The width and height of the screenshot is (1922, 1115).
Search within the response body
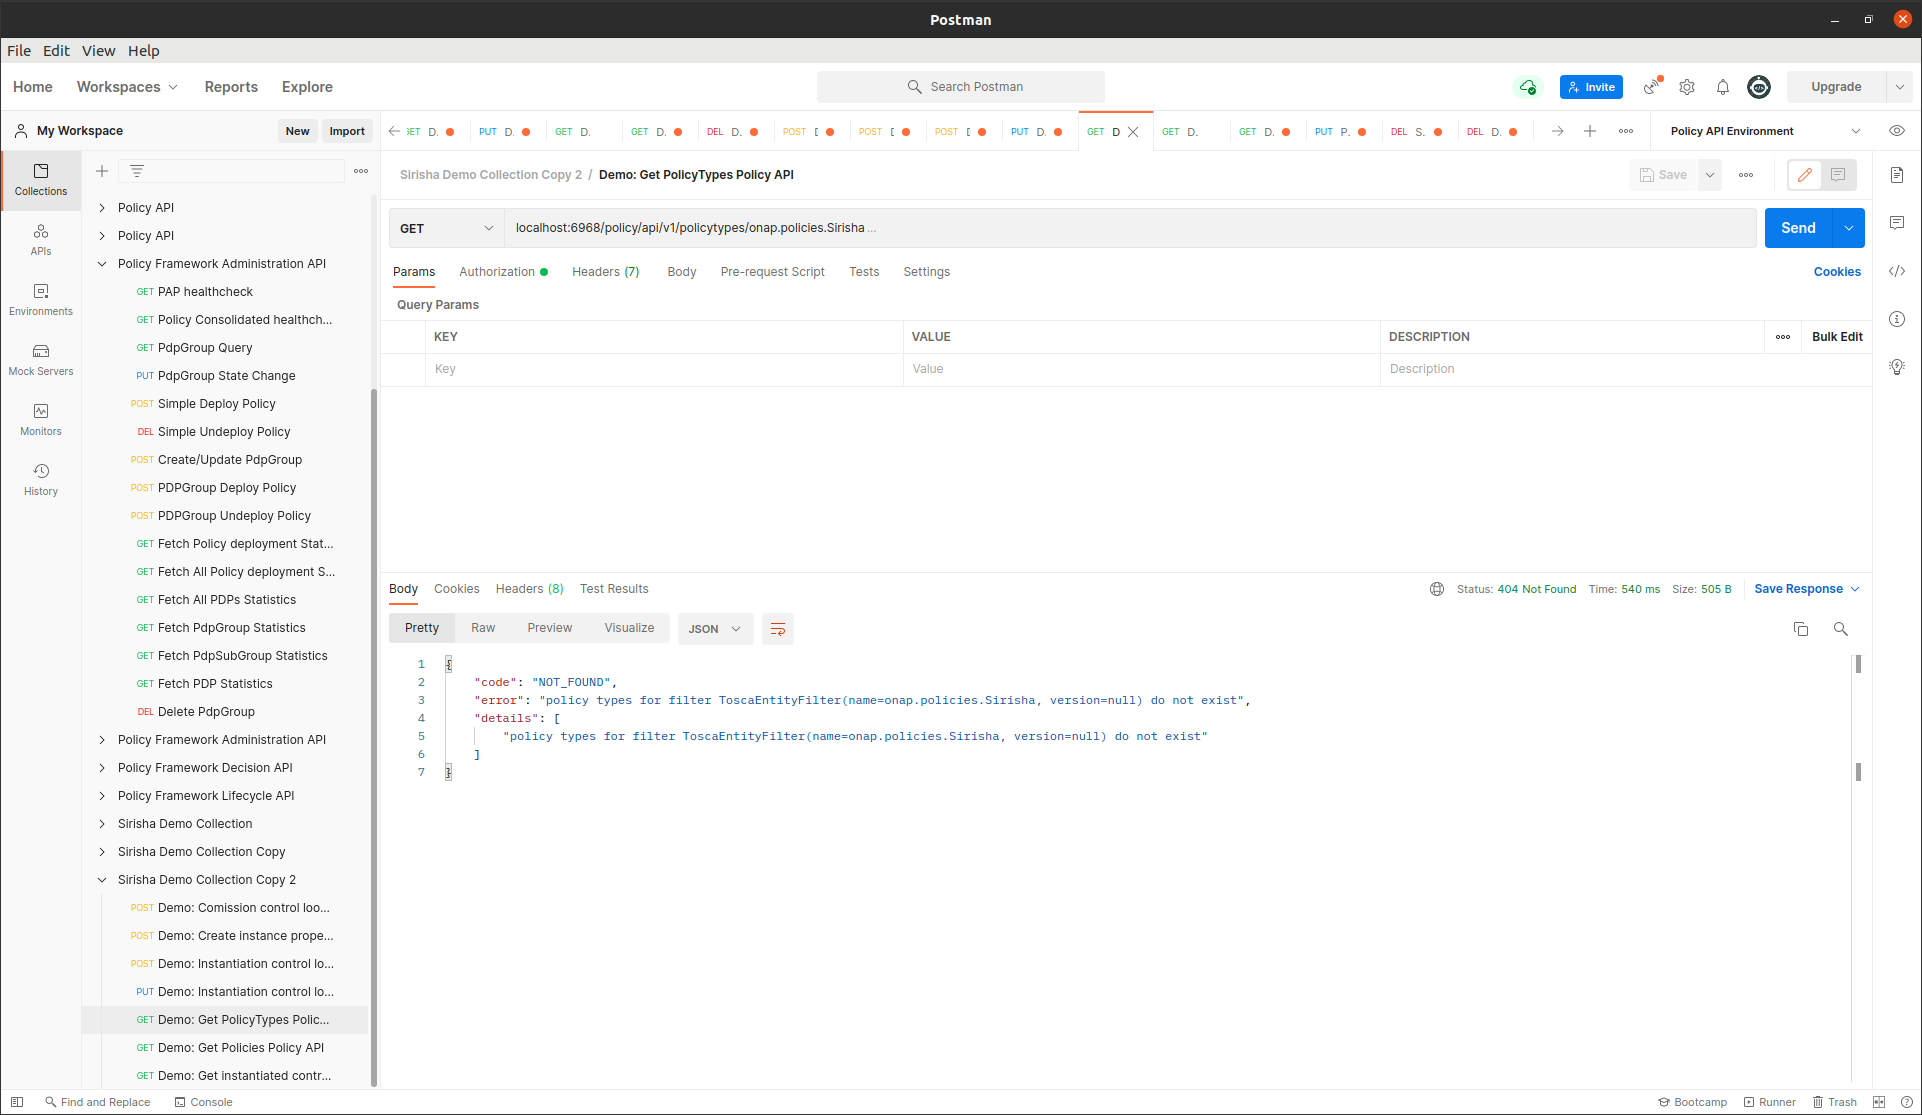click(x=1841, y=629)
